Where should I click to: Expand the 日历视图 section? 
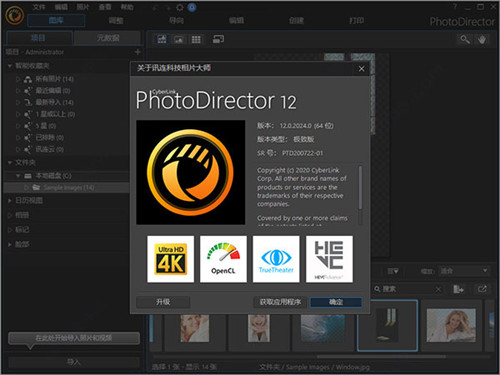coord(10,200)
